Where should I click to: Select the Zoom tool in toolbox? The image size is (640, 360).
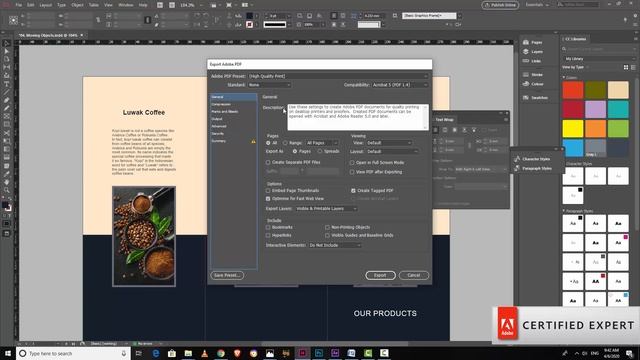[7, 190]
